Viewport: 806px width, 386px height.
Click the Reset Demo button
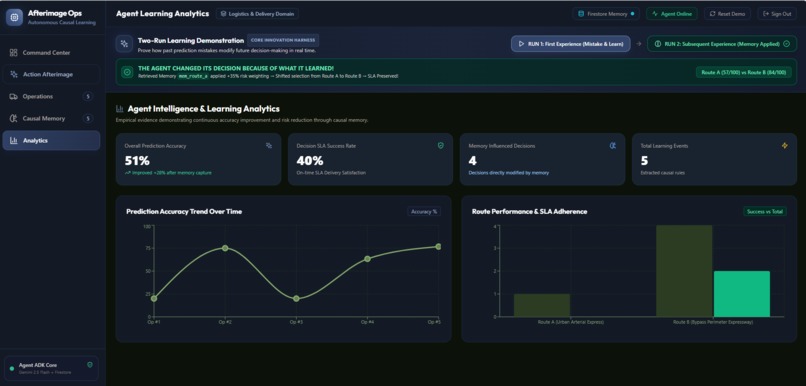(727, 14)
